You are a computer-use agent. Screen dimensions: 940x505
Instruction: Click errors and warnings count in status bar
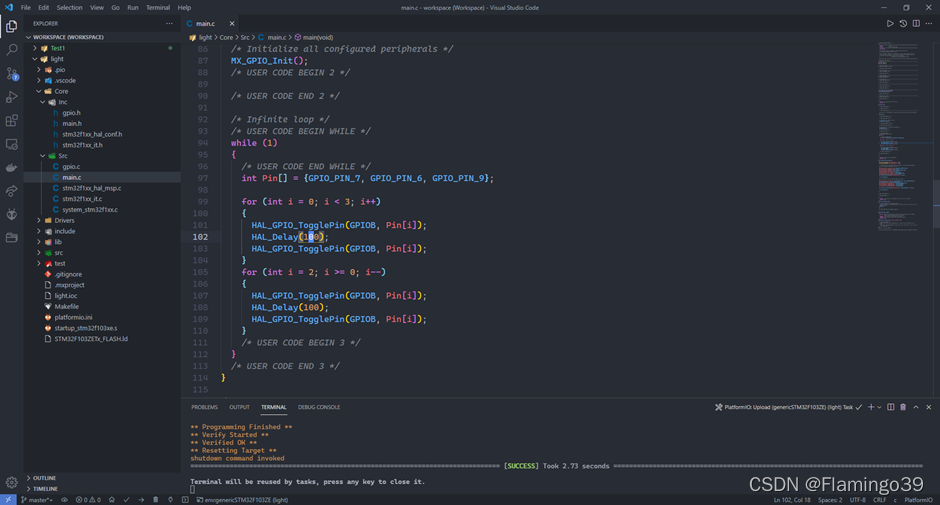[88, 500]
